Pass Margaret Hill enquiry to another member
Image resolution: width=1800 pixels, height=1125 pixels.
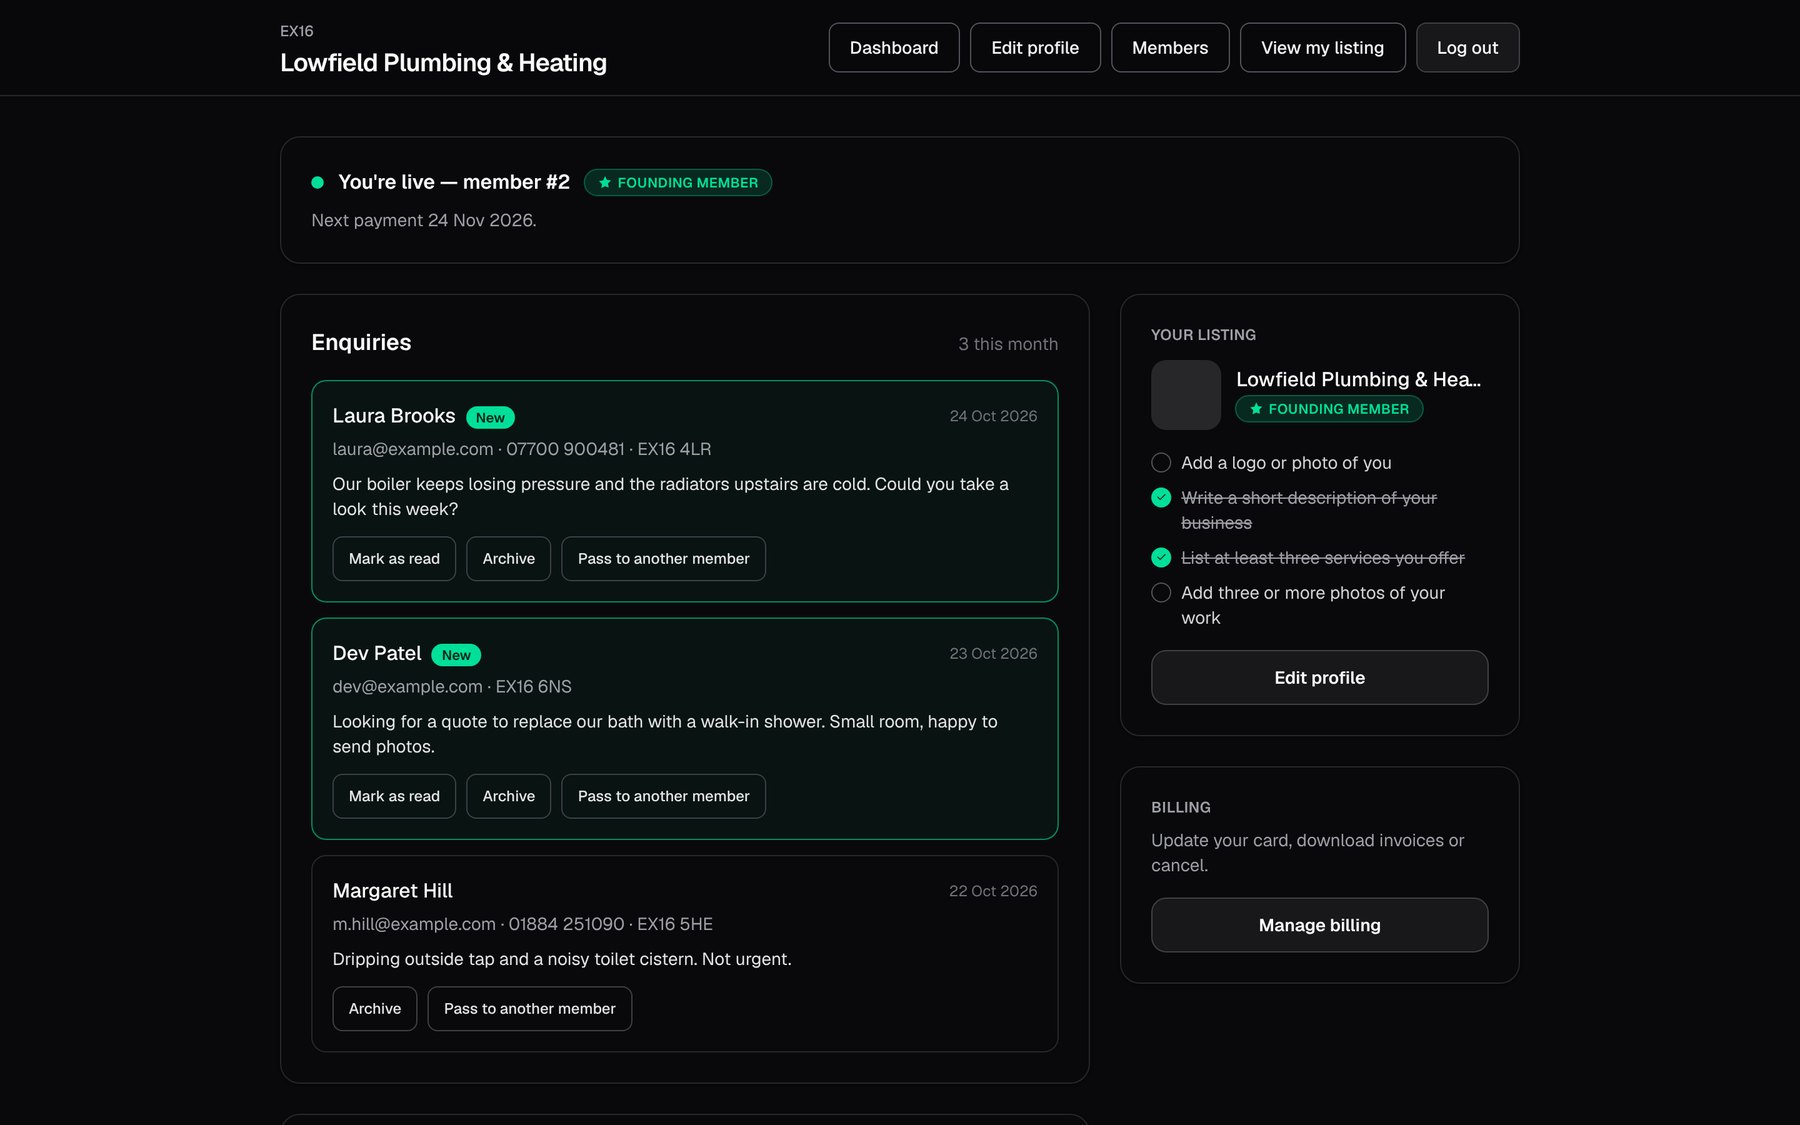click(530, 1009)
